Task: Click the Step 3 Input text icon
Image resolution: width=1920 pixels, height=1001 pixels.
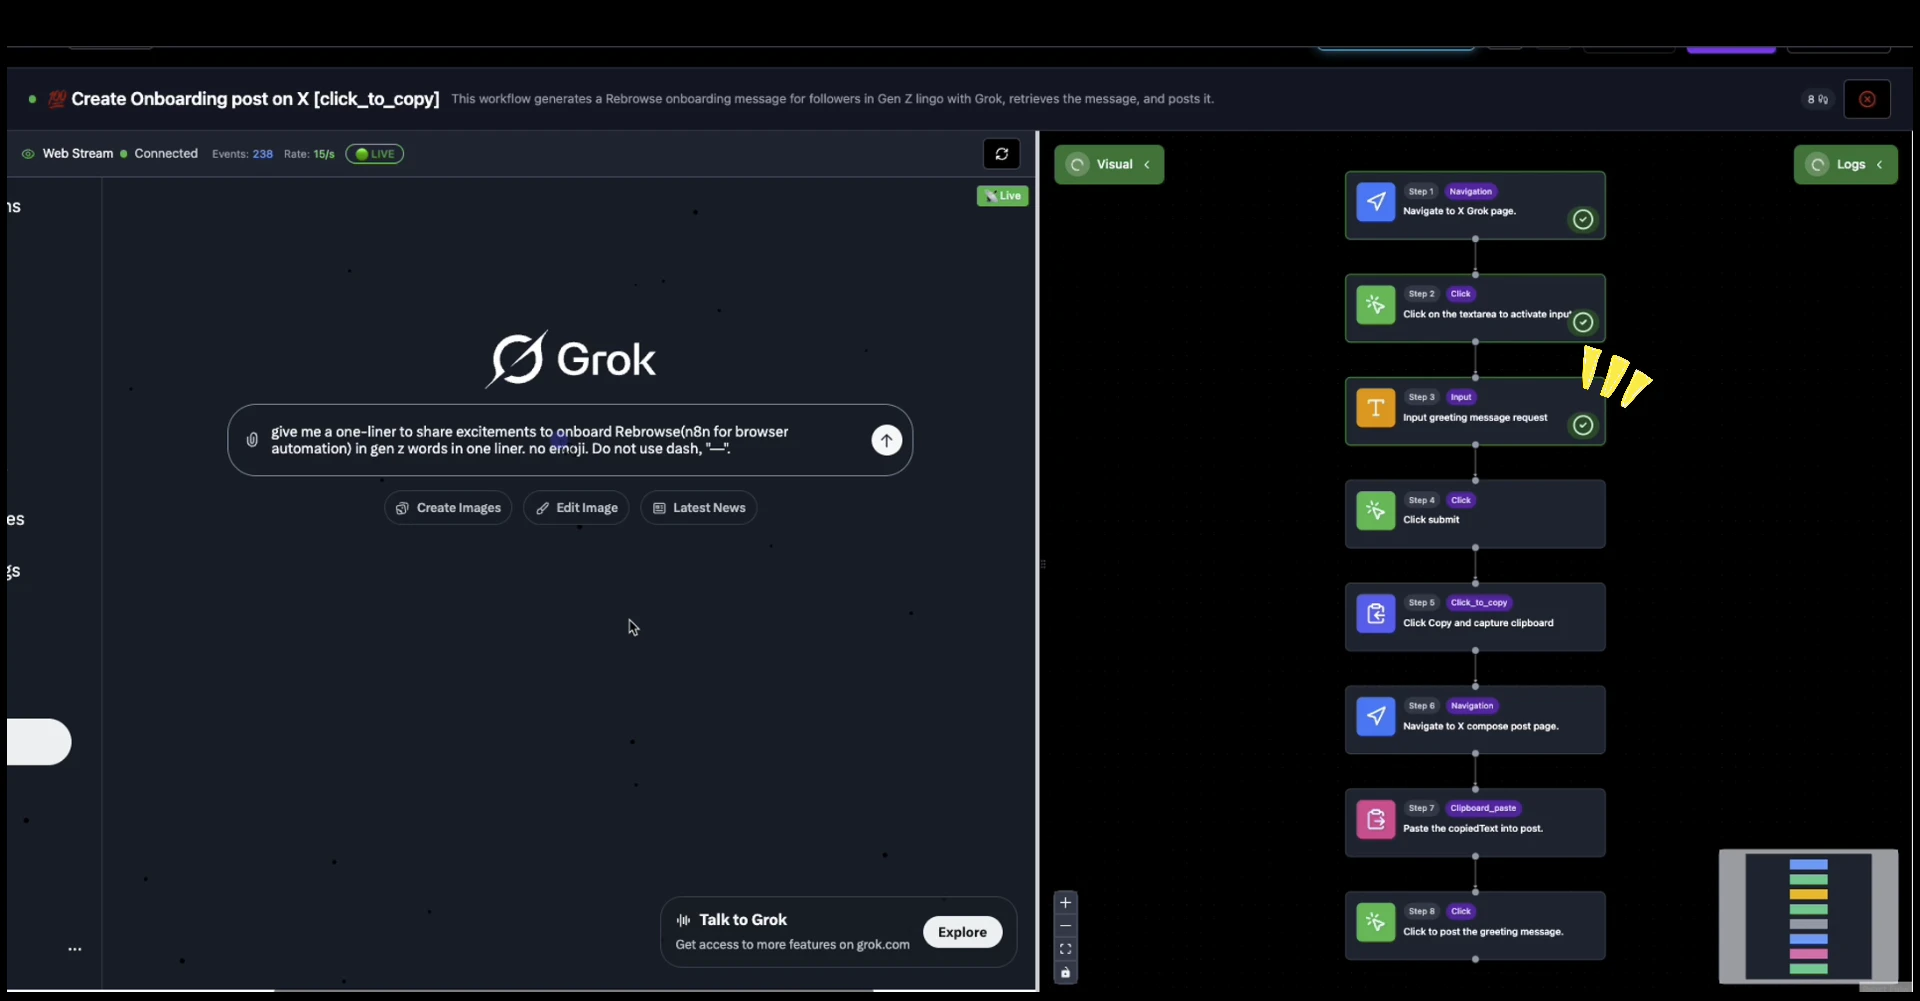Action: click(x=1375, y=407)
